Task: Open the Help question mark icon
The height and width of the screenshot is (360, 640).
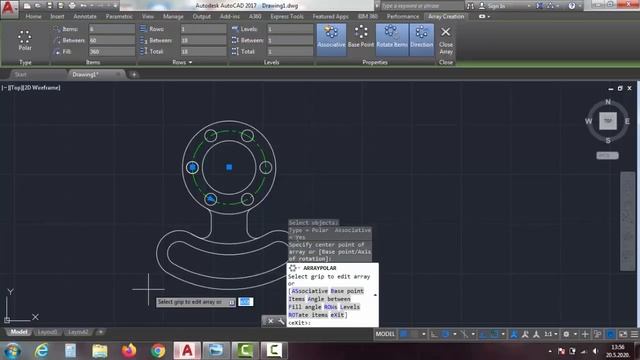Action: (x=571, y=6)
